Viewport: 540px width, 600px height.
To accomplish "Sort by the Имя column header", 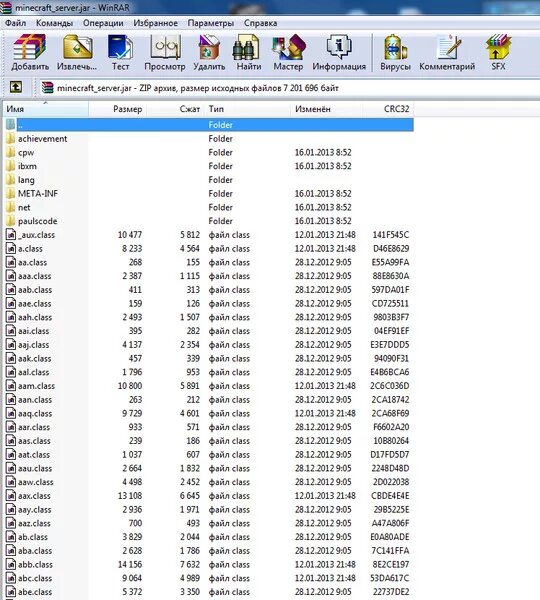I will 46,109.
